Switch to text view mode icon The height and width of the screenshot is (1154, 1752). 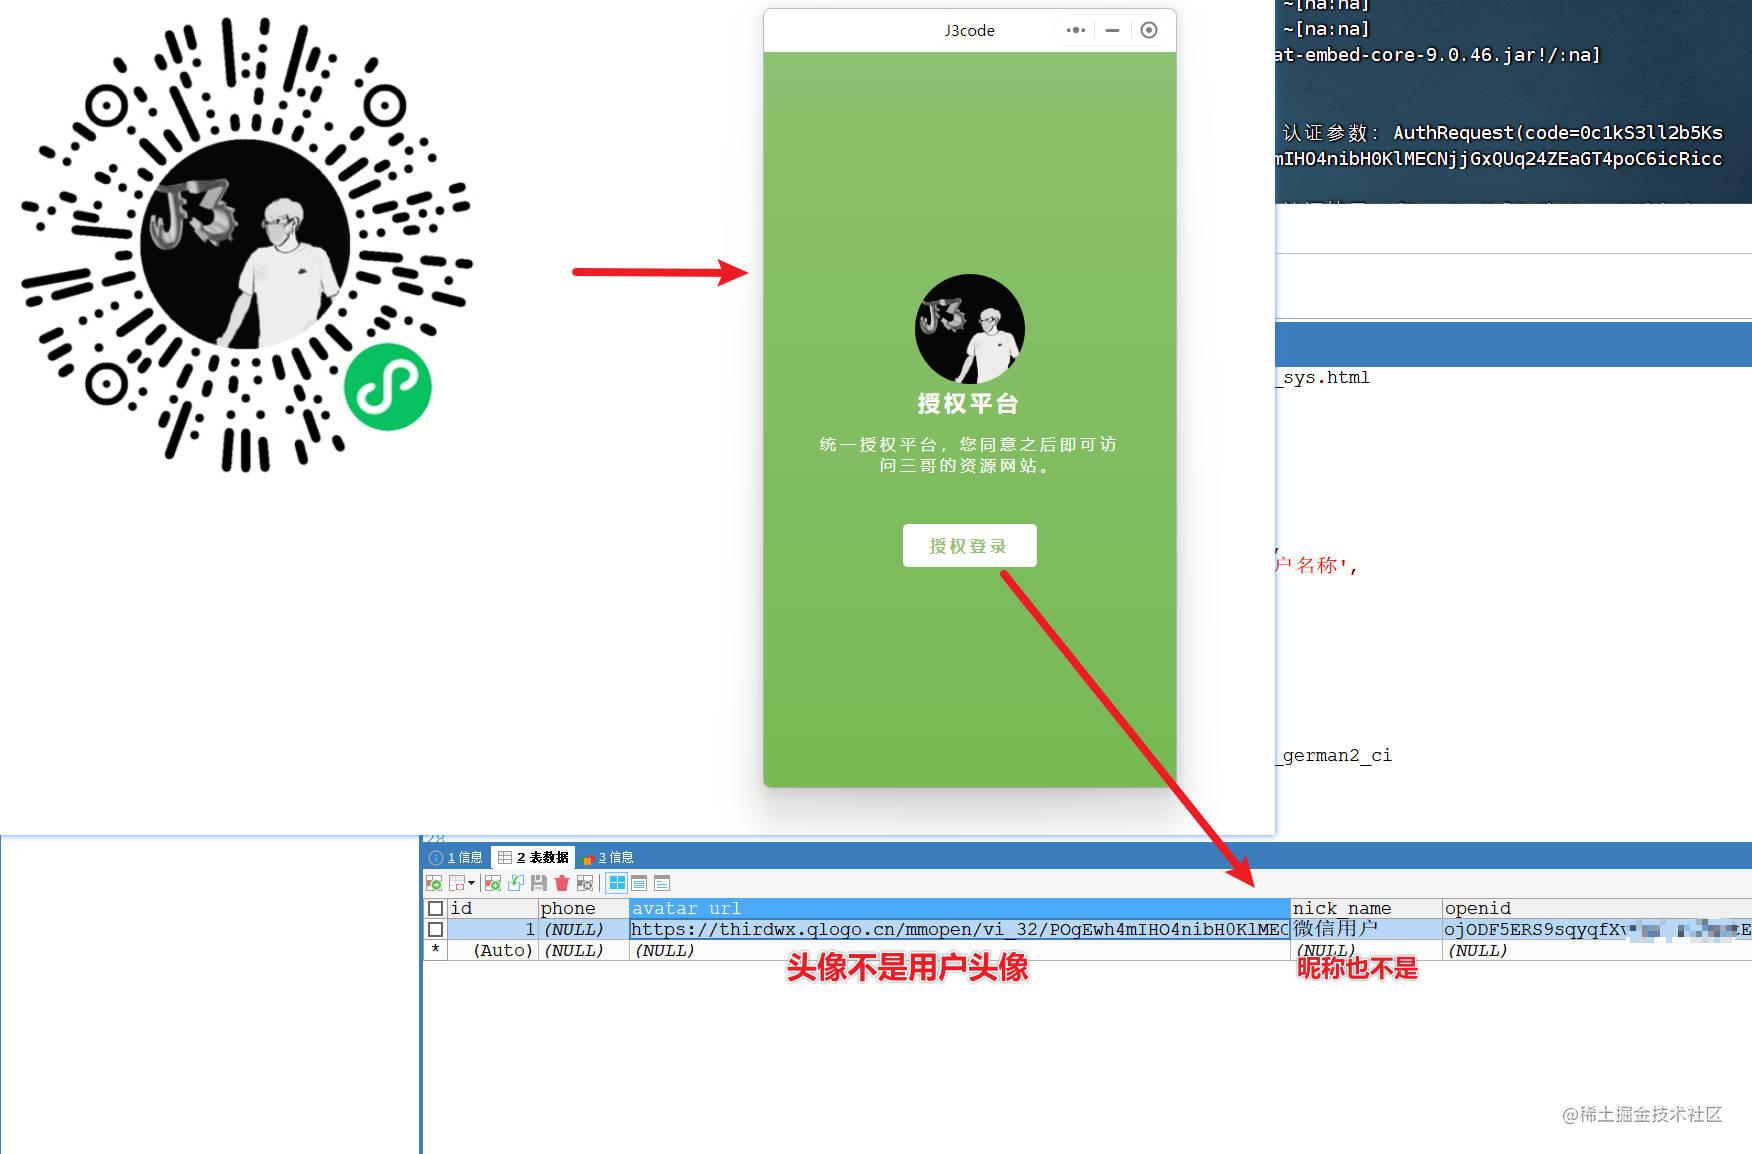pyautogui.click(x=662, y=883)
